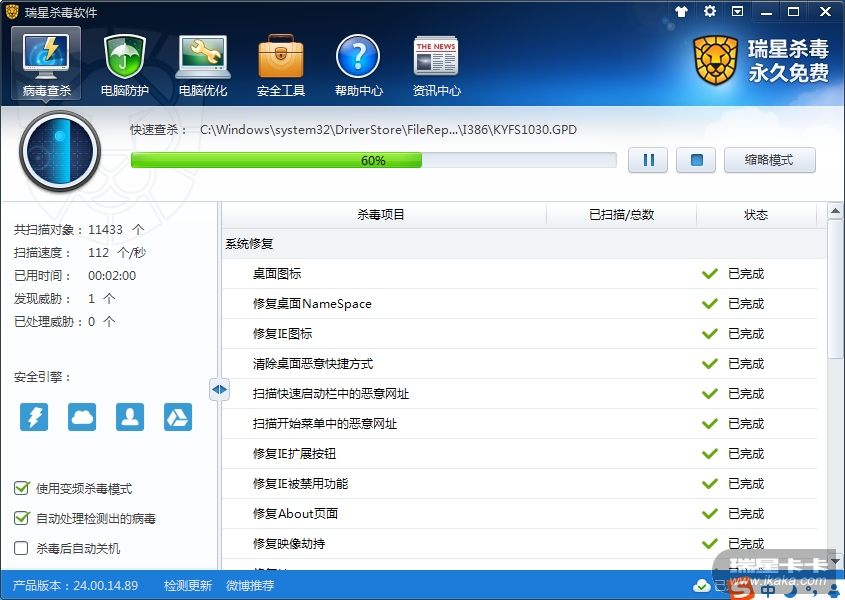This screenshot has width=845, height=600.
Task: Enable 杀毒后自动关机 checkbox
Action: coord(22,548)
